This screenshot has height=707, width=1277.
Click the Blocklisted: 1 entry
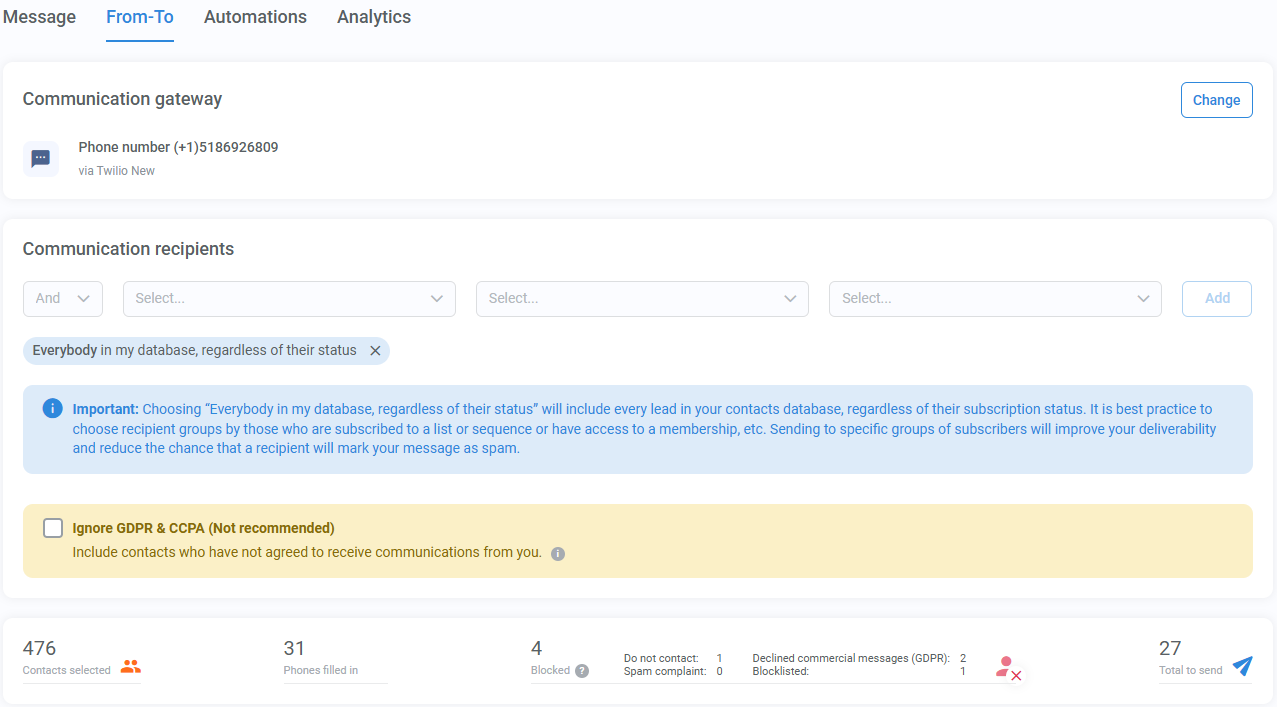[x=859, y=671]
